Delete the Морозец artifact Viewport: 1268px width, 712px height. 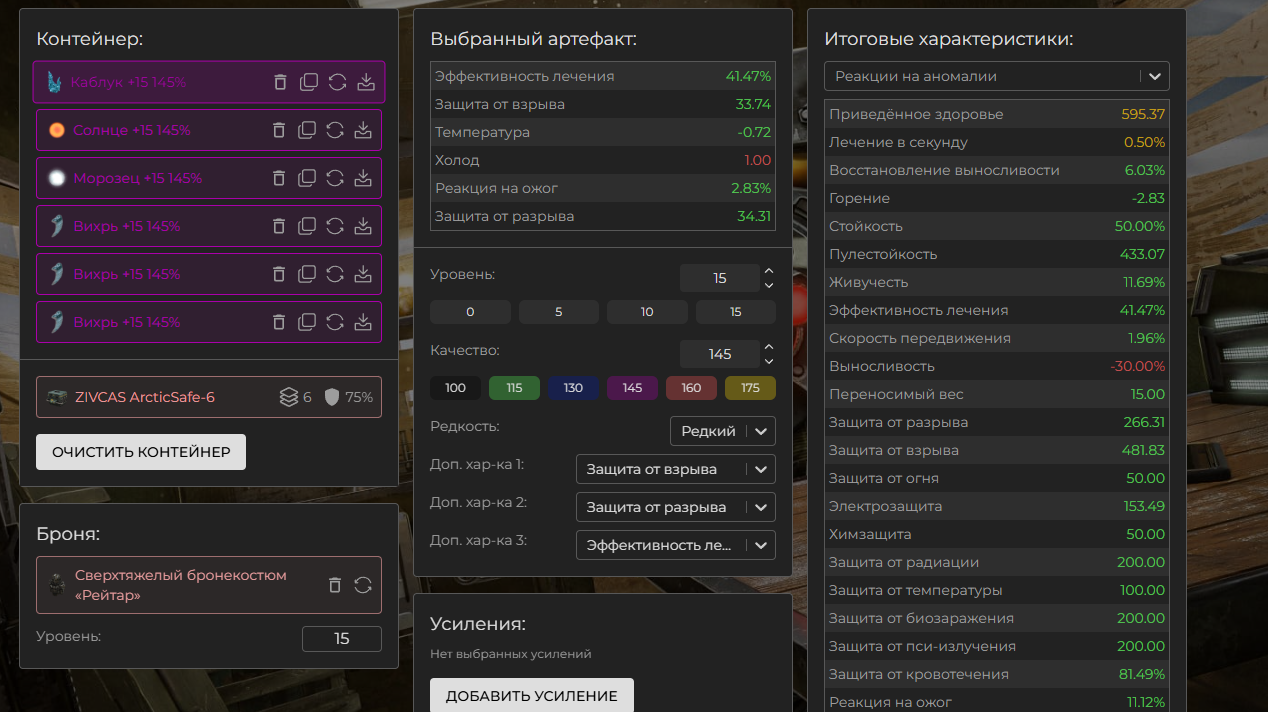(279, 178)
